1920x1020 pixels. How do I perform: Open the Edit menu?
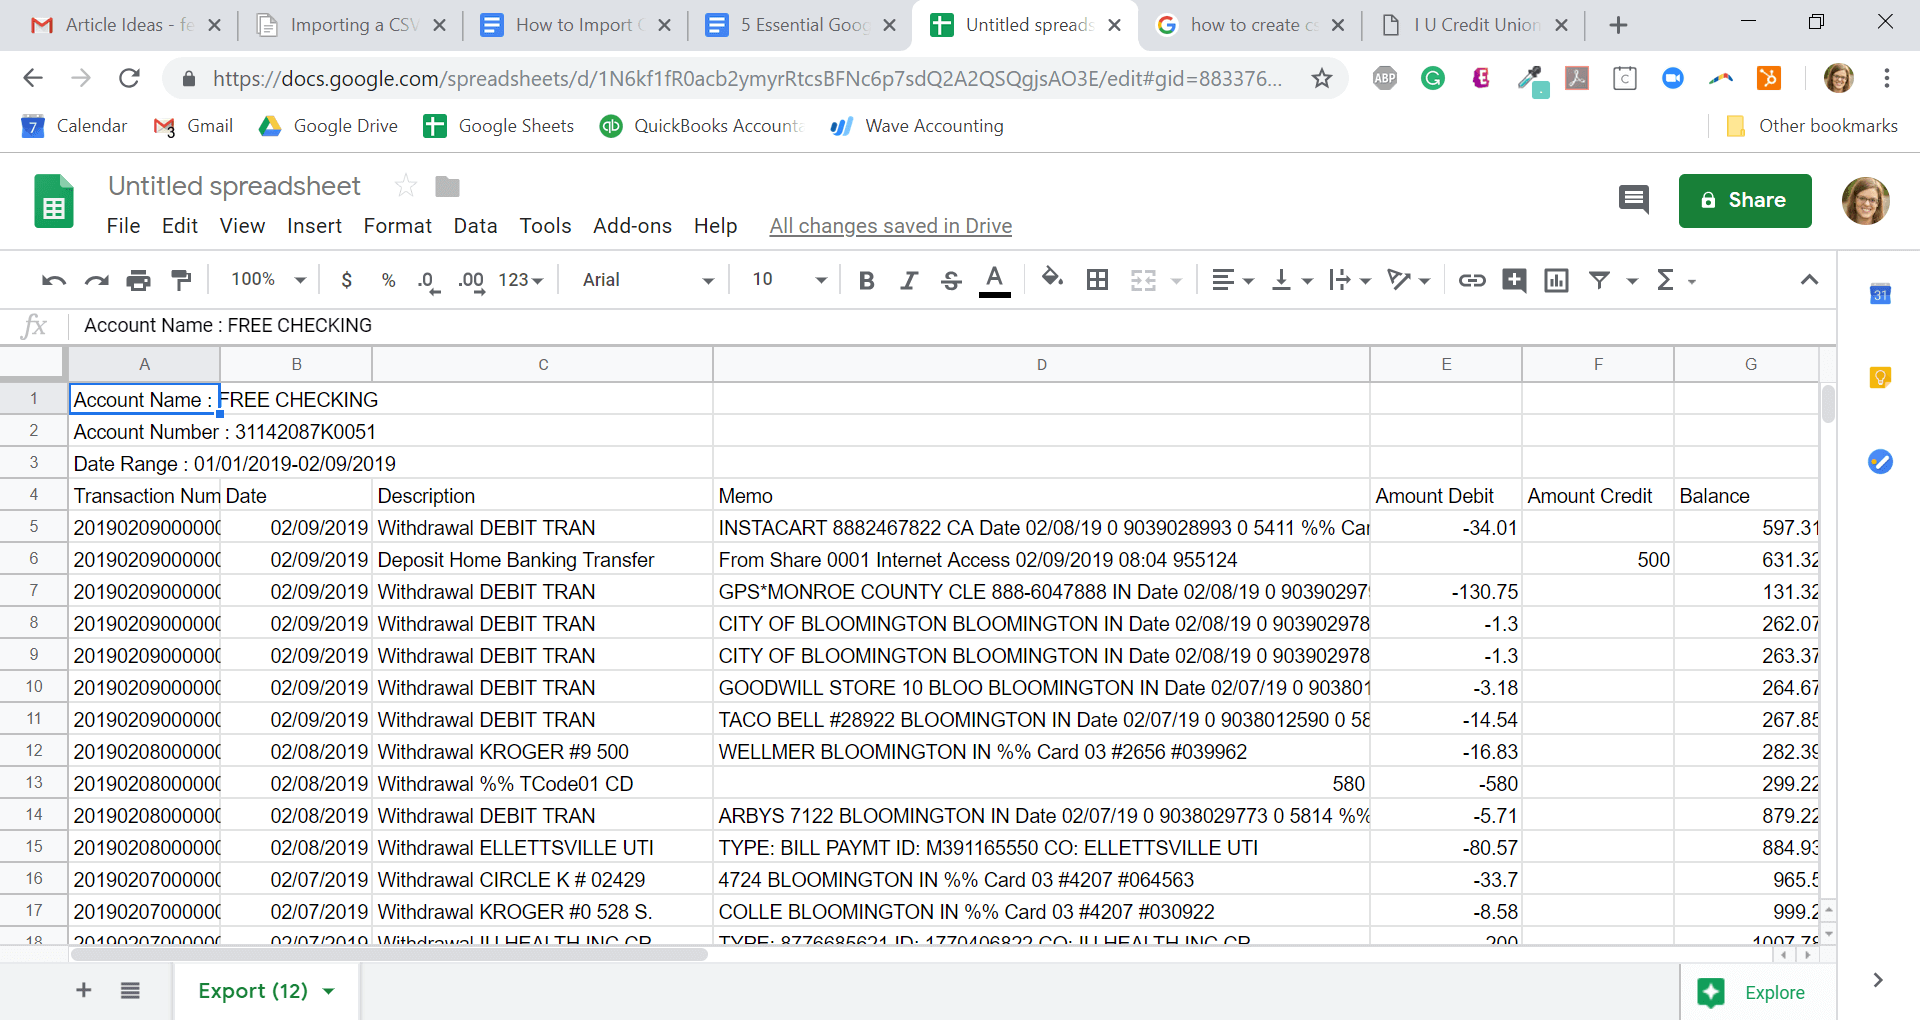click(x=180, y=226)
